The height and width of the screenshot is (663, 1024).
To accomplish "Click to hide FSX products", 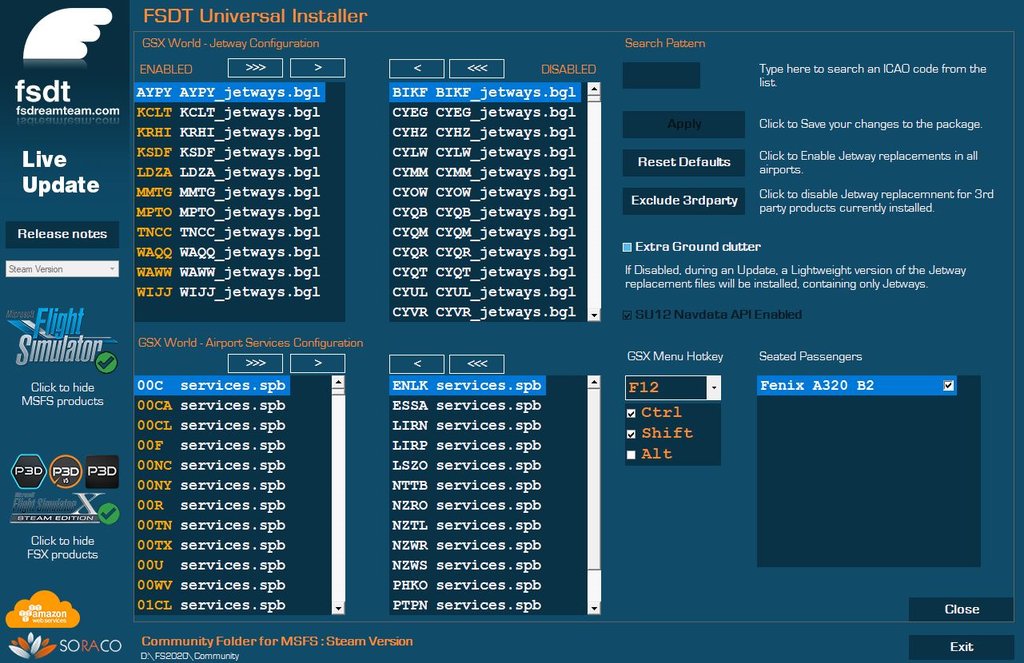I will tap(63, 547).
